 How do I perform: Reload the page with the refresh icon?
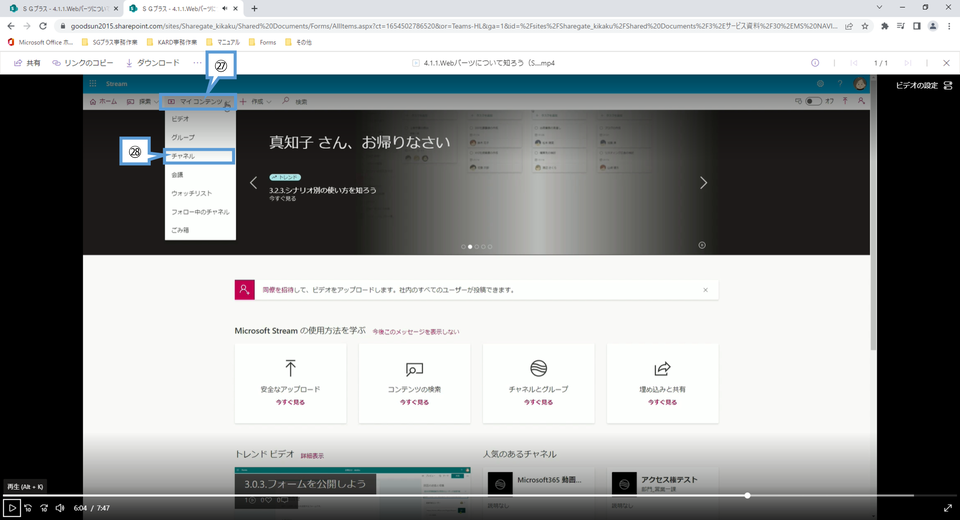[43, 26]
